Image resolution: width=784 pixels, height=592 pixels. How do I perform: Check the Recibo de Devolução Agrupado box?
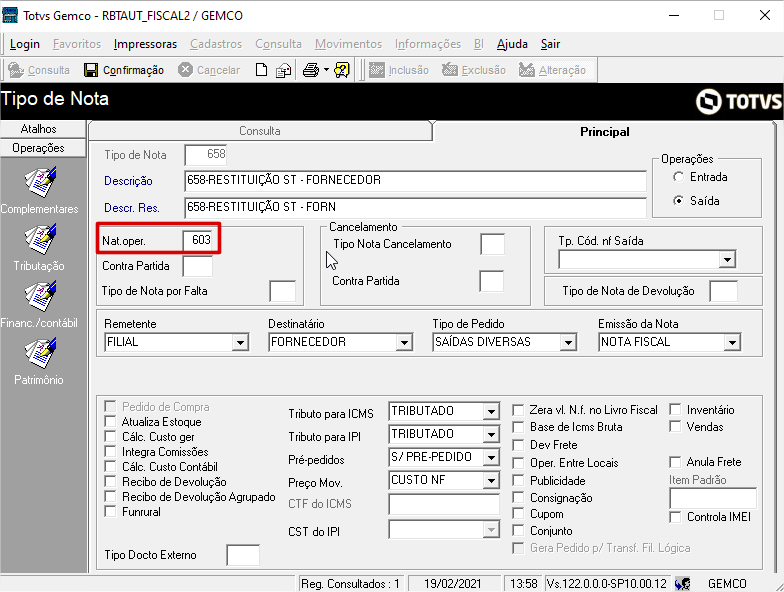[x=110, y=496]
